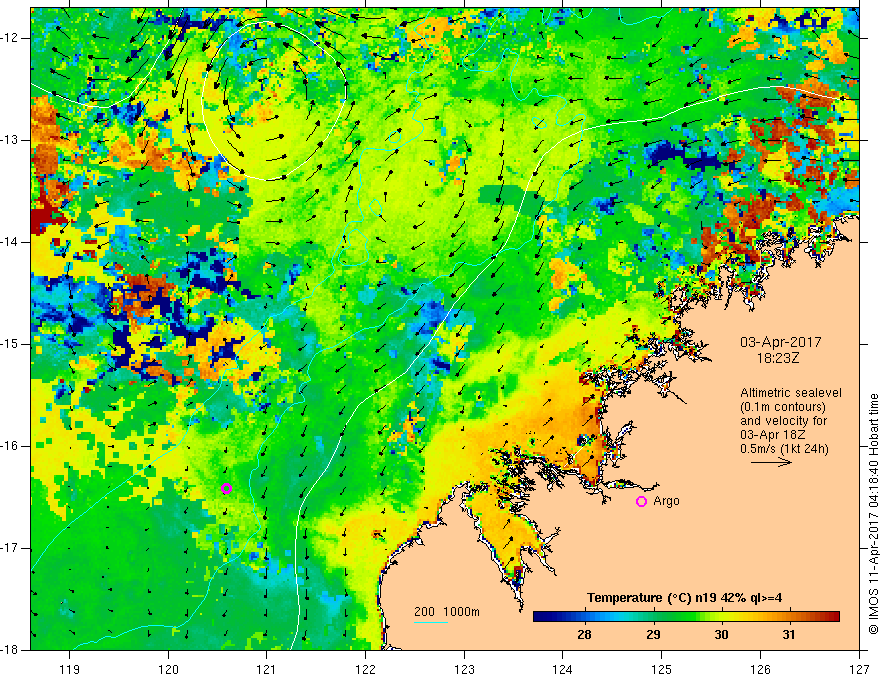Select the temperature color bar
The width and height of the screenshot is (880, 680).
coord(686,617)
